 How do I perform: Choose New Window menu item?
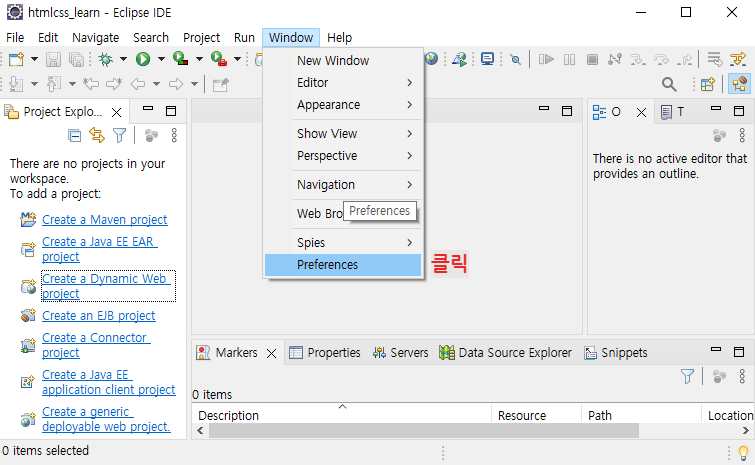coord(343,61)
